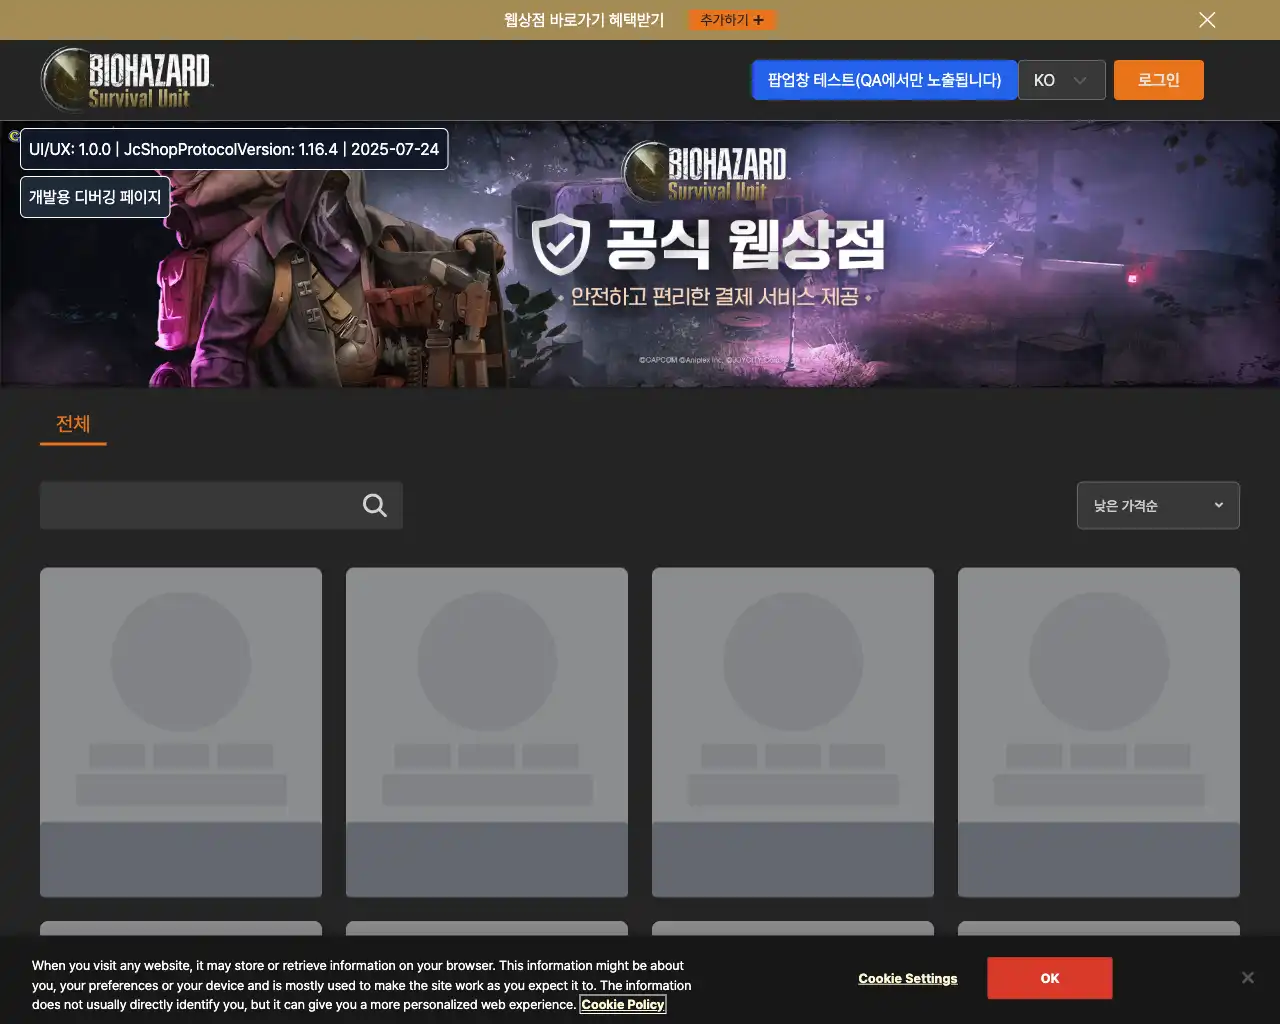Click the chevron on the KO selector

point(1080,80)
